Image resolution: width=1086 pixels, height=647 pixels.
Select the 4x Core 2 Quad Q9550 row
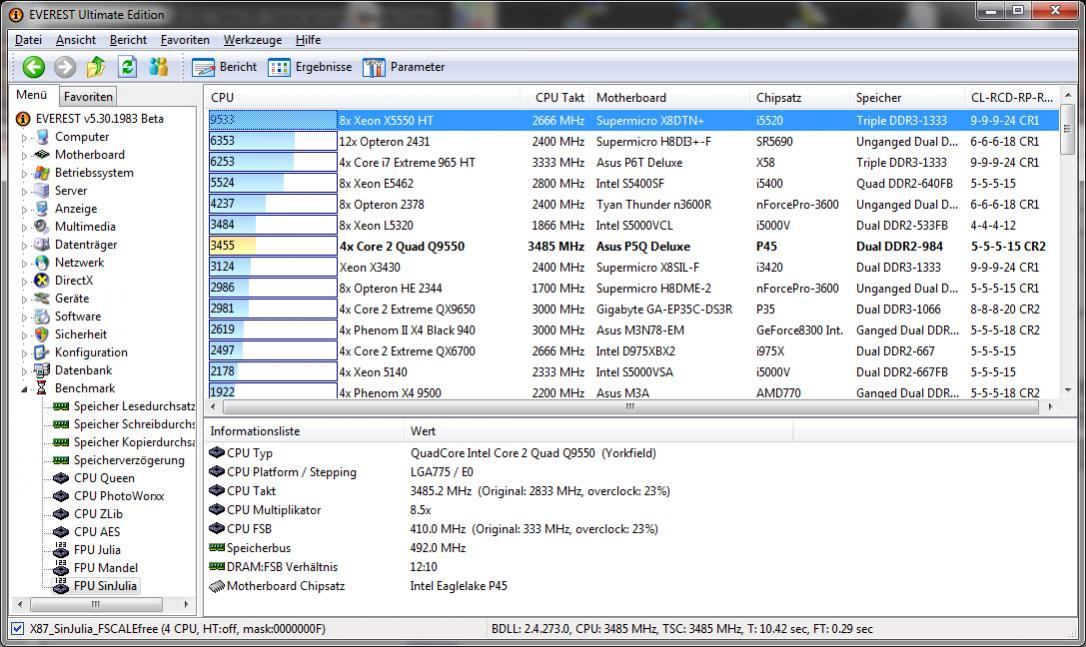click(633, 247)
